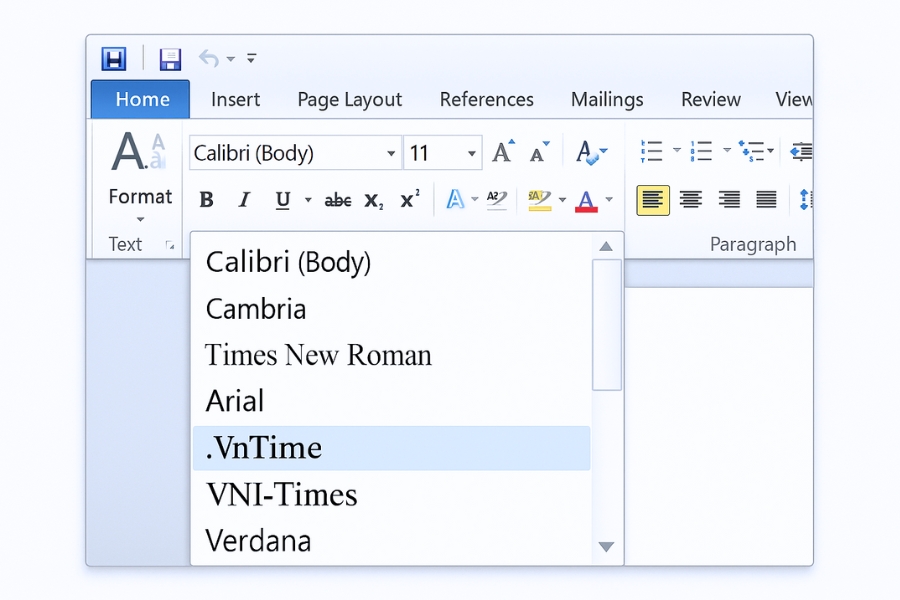
Task: Open the Mailings ribbon tab
Action: tap(606, 99)
